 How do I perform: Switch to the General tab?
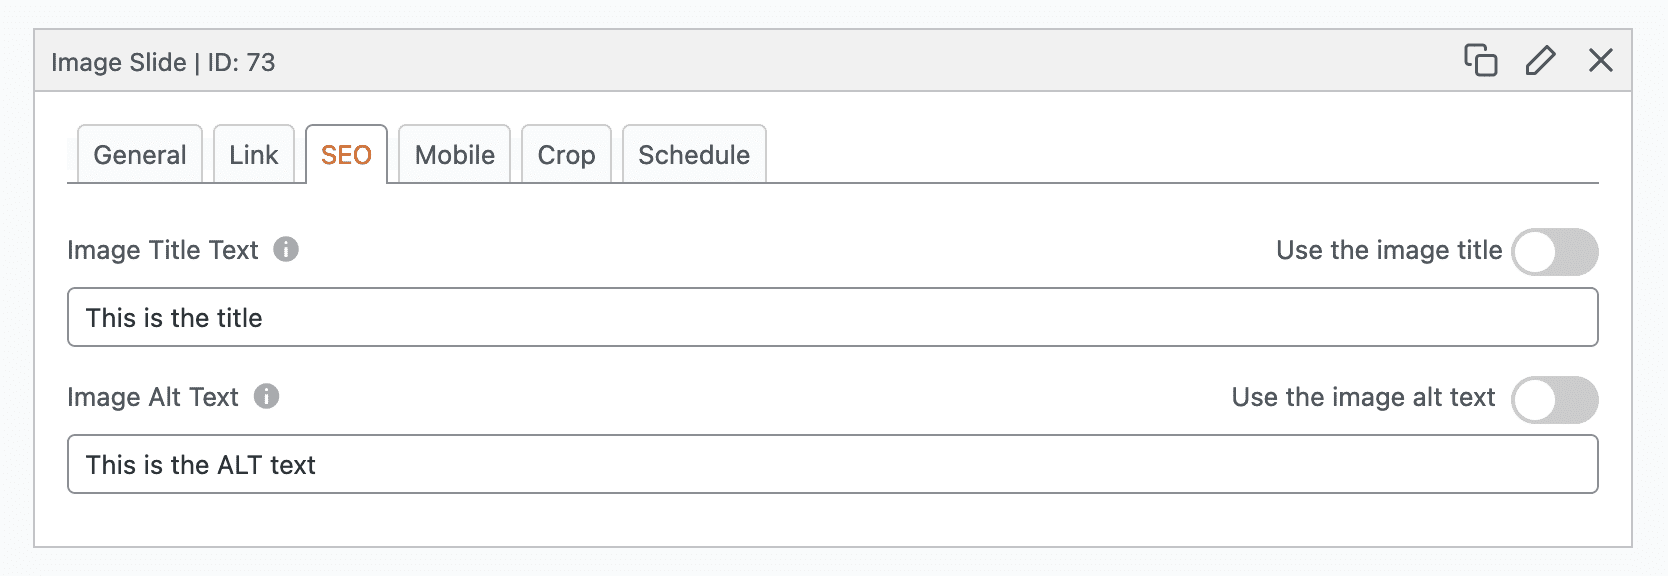140,155
